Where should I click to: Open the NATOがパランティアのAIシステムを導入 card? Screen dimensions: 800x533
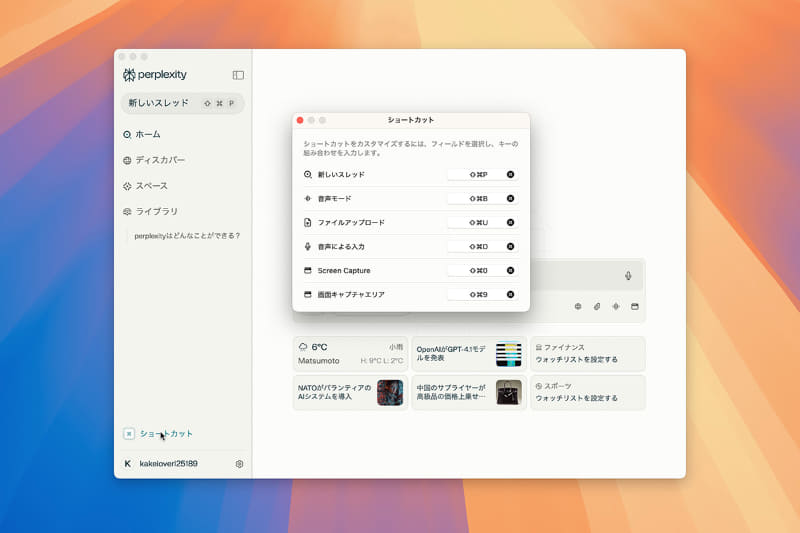click(351, 392)
